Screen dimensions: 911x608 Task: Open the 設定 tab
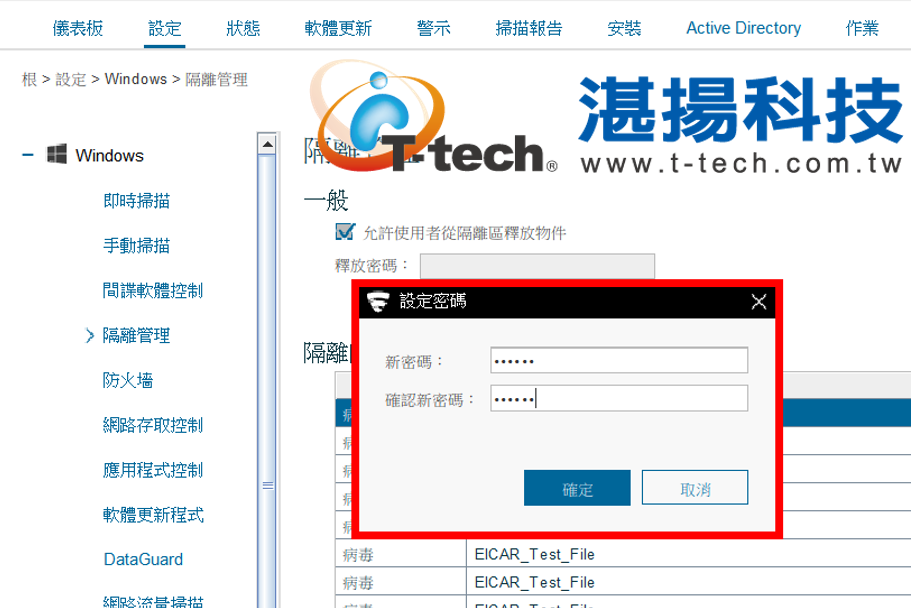(x=165, y=28)
